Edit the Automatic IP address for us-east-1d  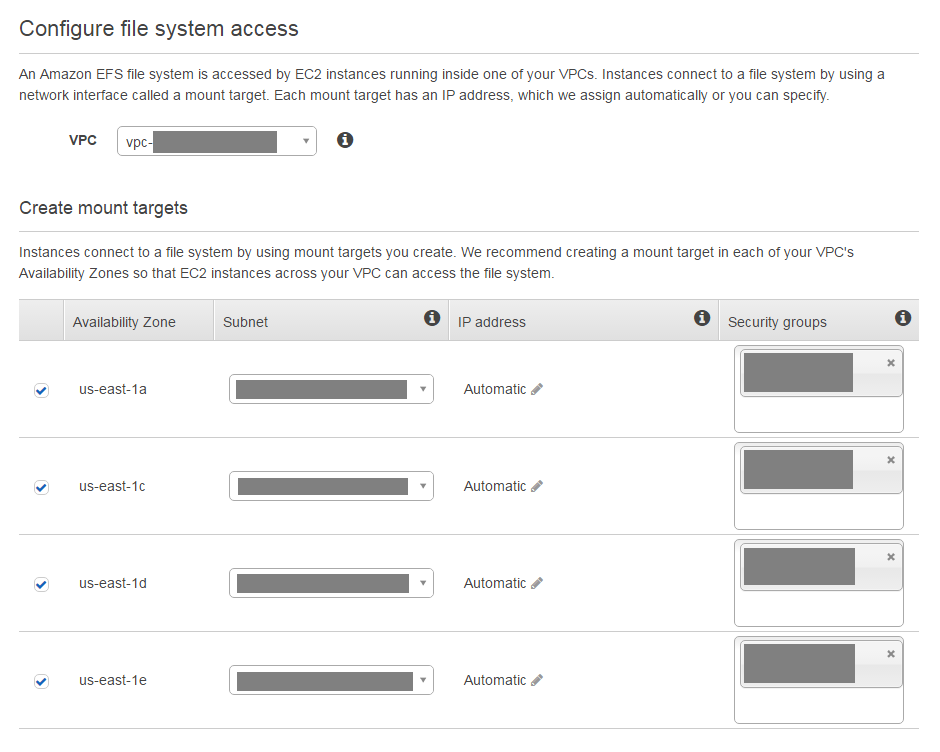(x=537, y=583)
